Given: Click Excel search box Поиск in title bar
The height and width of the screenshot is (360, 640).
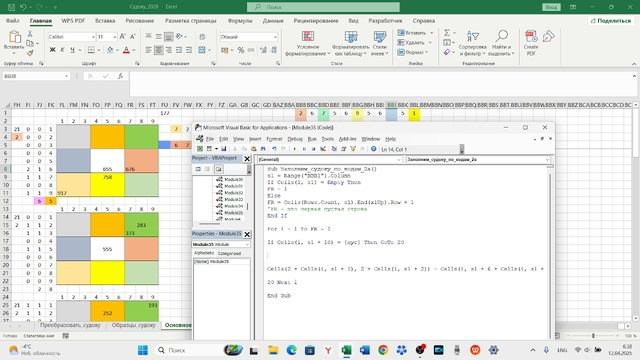Looking at the screenshot, I should [323, 7].
